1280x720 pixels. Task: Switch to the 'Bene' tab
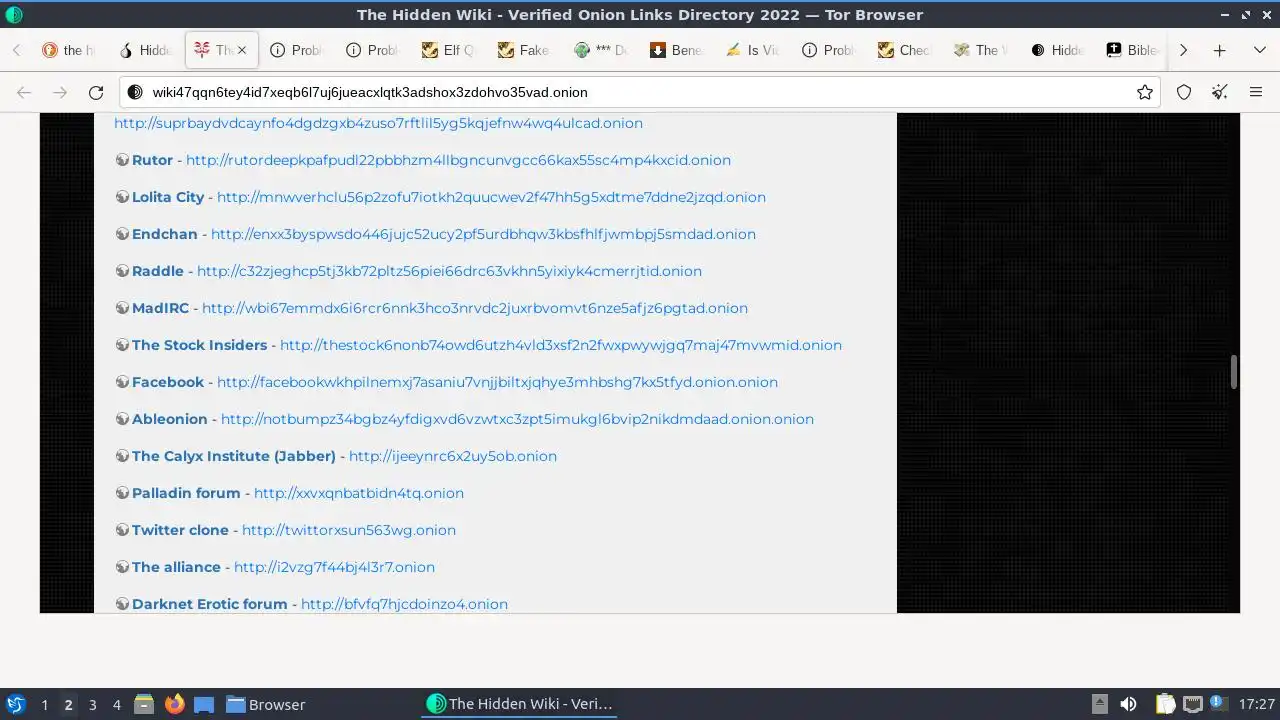point(676,50)
